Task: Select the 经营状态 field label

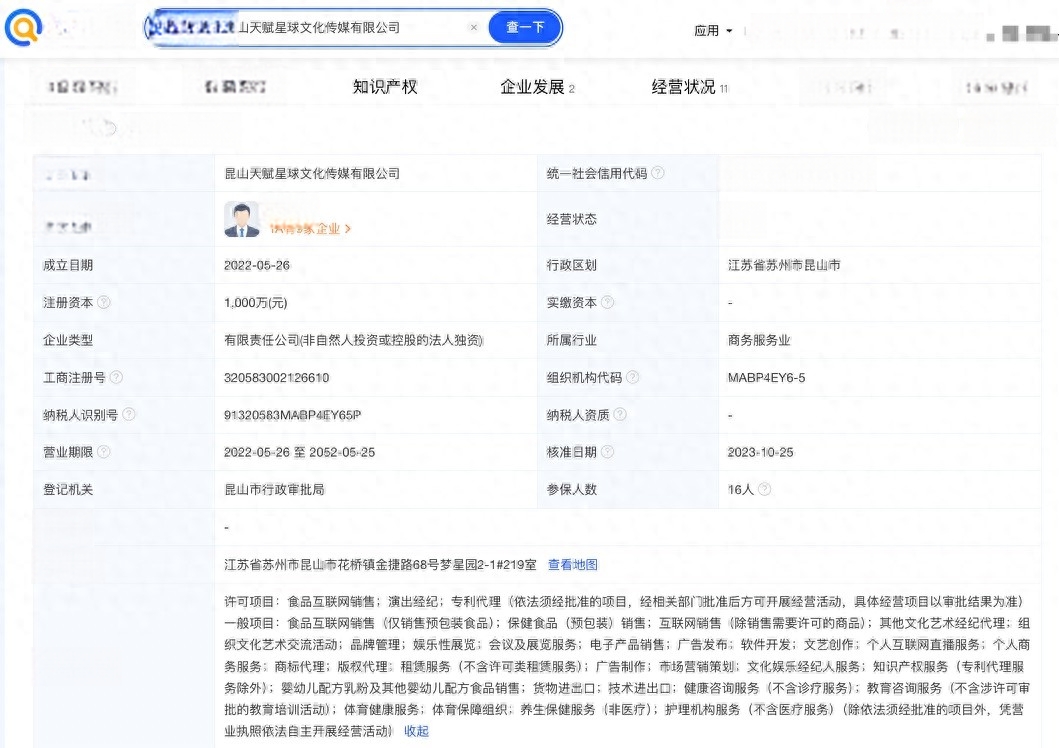Action: [x=572, y=219]
